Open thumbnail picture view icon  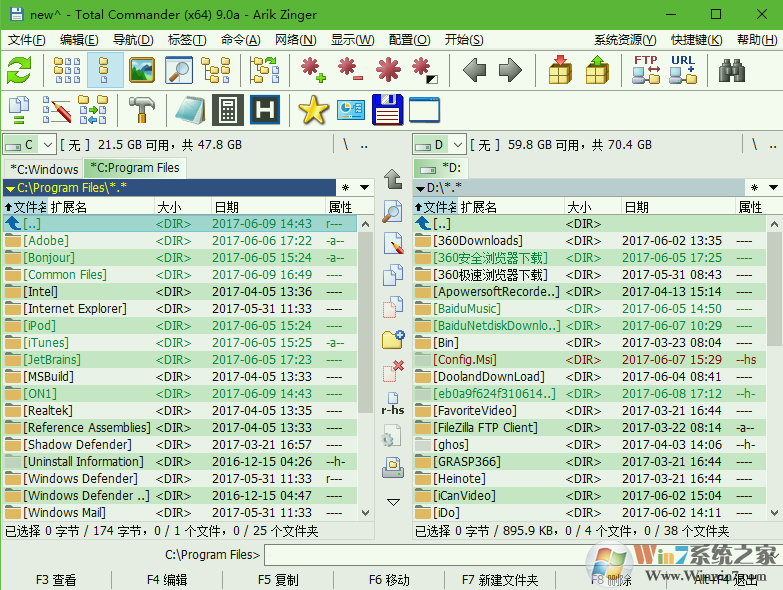(x=142, y=70)
